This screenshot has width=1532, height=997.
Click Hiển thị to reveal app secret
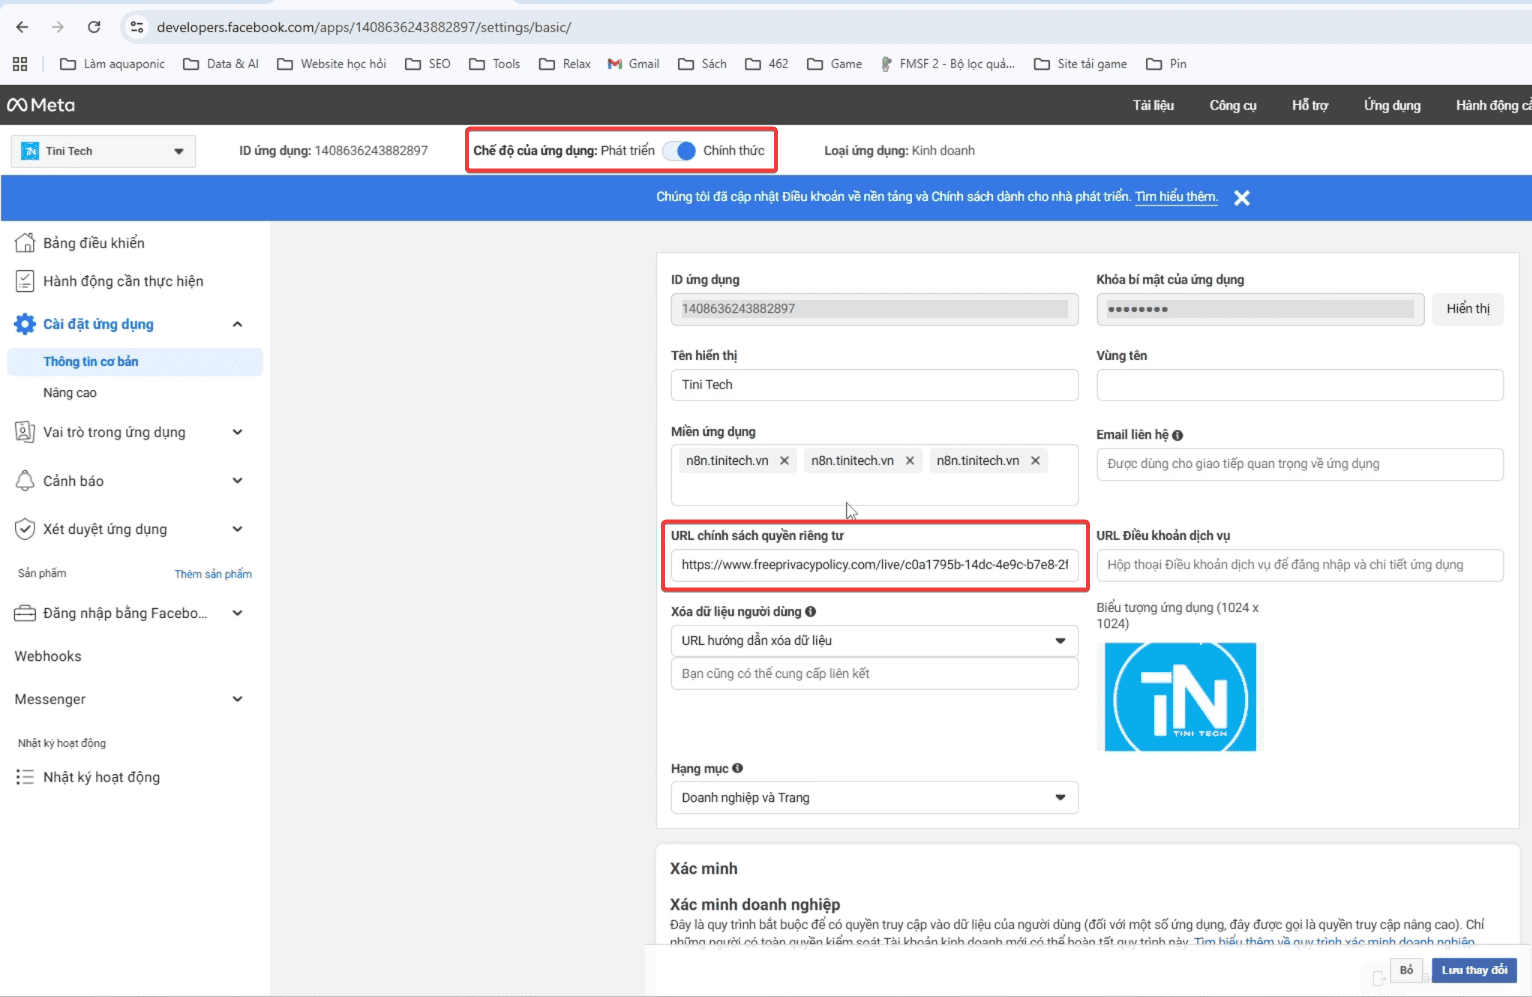click(x=1467, y=309)
